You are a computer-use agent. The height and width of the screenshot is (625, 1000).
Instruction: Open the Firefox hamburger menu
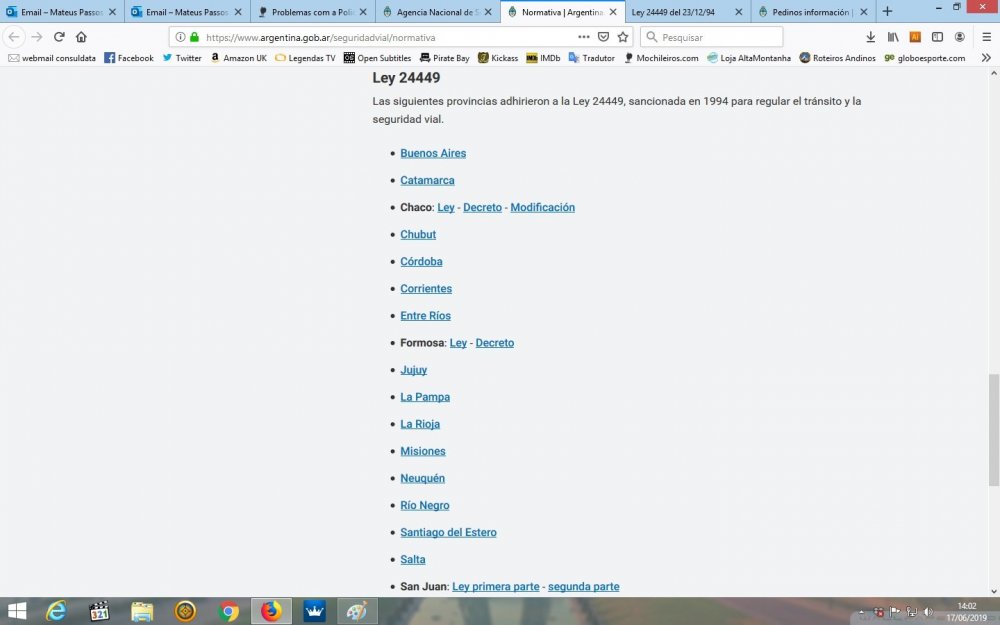click(x=986, y=37)
